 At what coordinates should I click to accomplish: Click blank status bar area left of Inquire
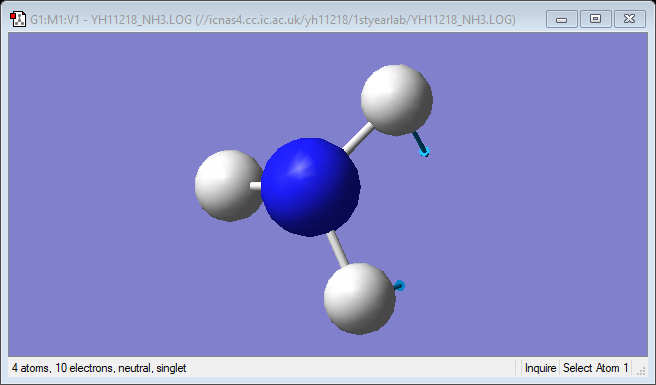351,368
